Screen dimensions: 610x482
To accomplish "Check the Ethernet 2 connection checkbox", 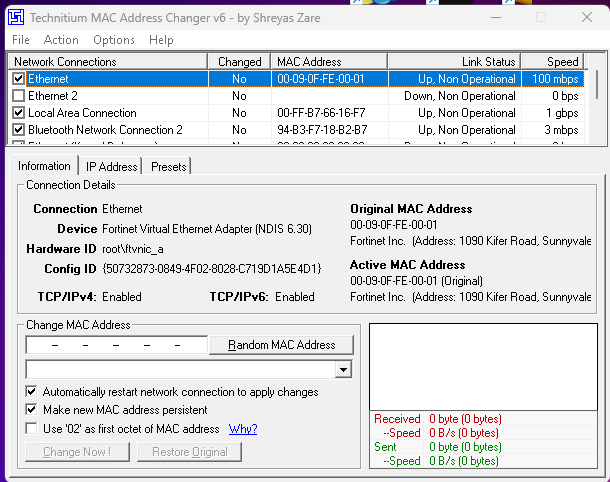I will click(x=18, y=96).
